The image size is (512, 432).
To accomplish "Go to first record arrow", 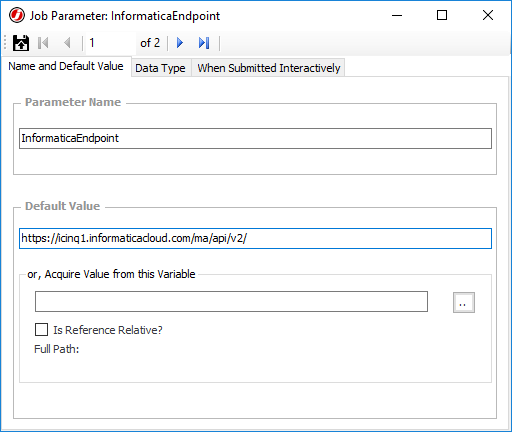I will tap(43, 43).
